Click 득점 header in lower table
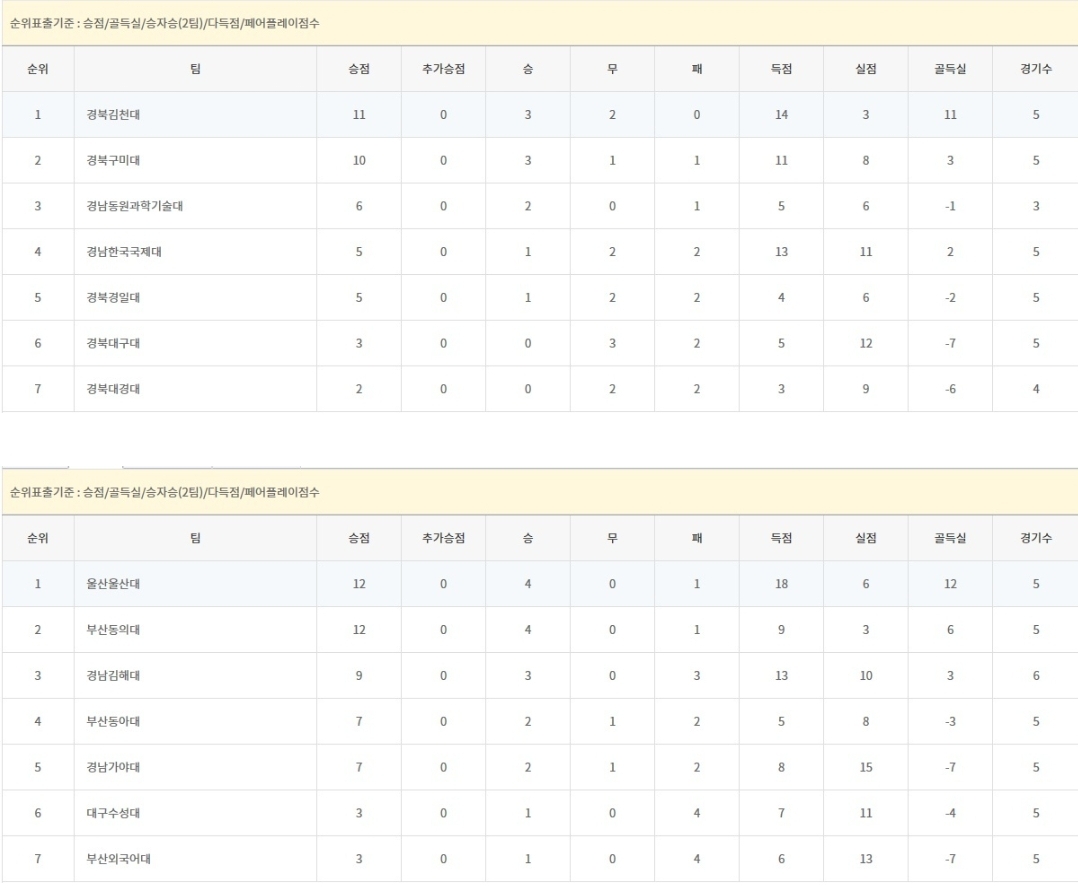The height and width of the screenshot is (890, 1078). [x=781, y=538]
